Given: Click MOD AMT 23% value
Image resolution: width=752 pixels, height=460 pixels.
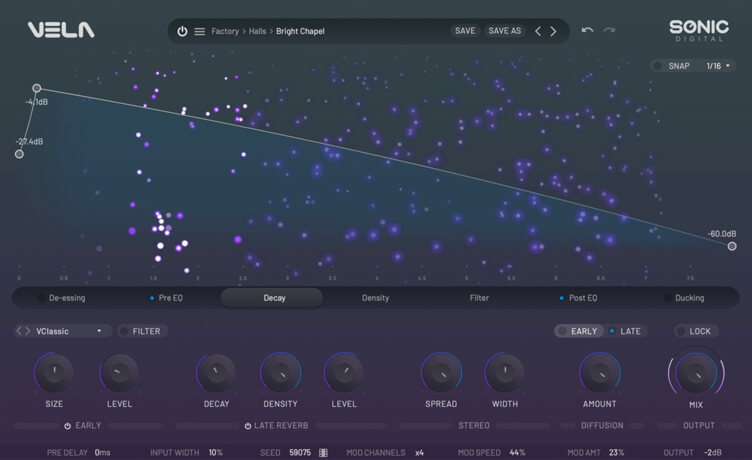Looking at the screenshot, I should (616, 453).
